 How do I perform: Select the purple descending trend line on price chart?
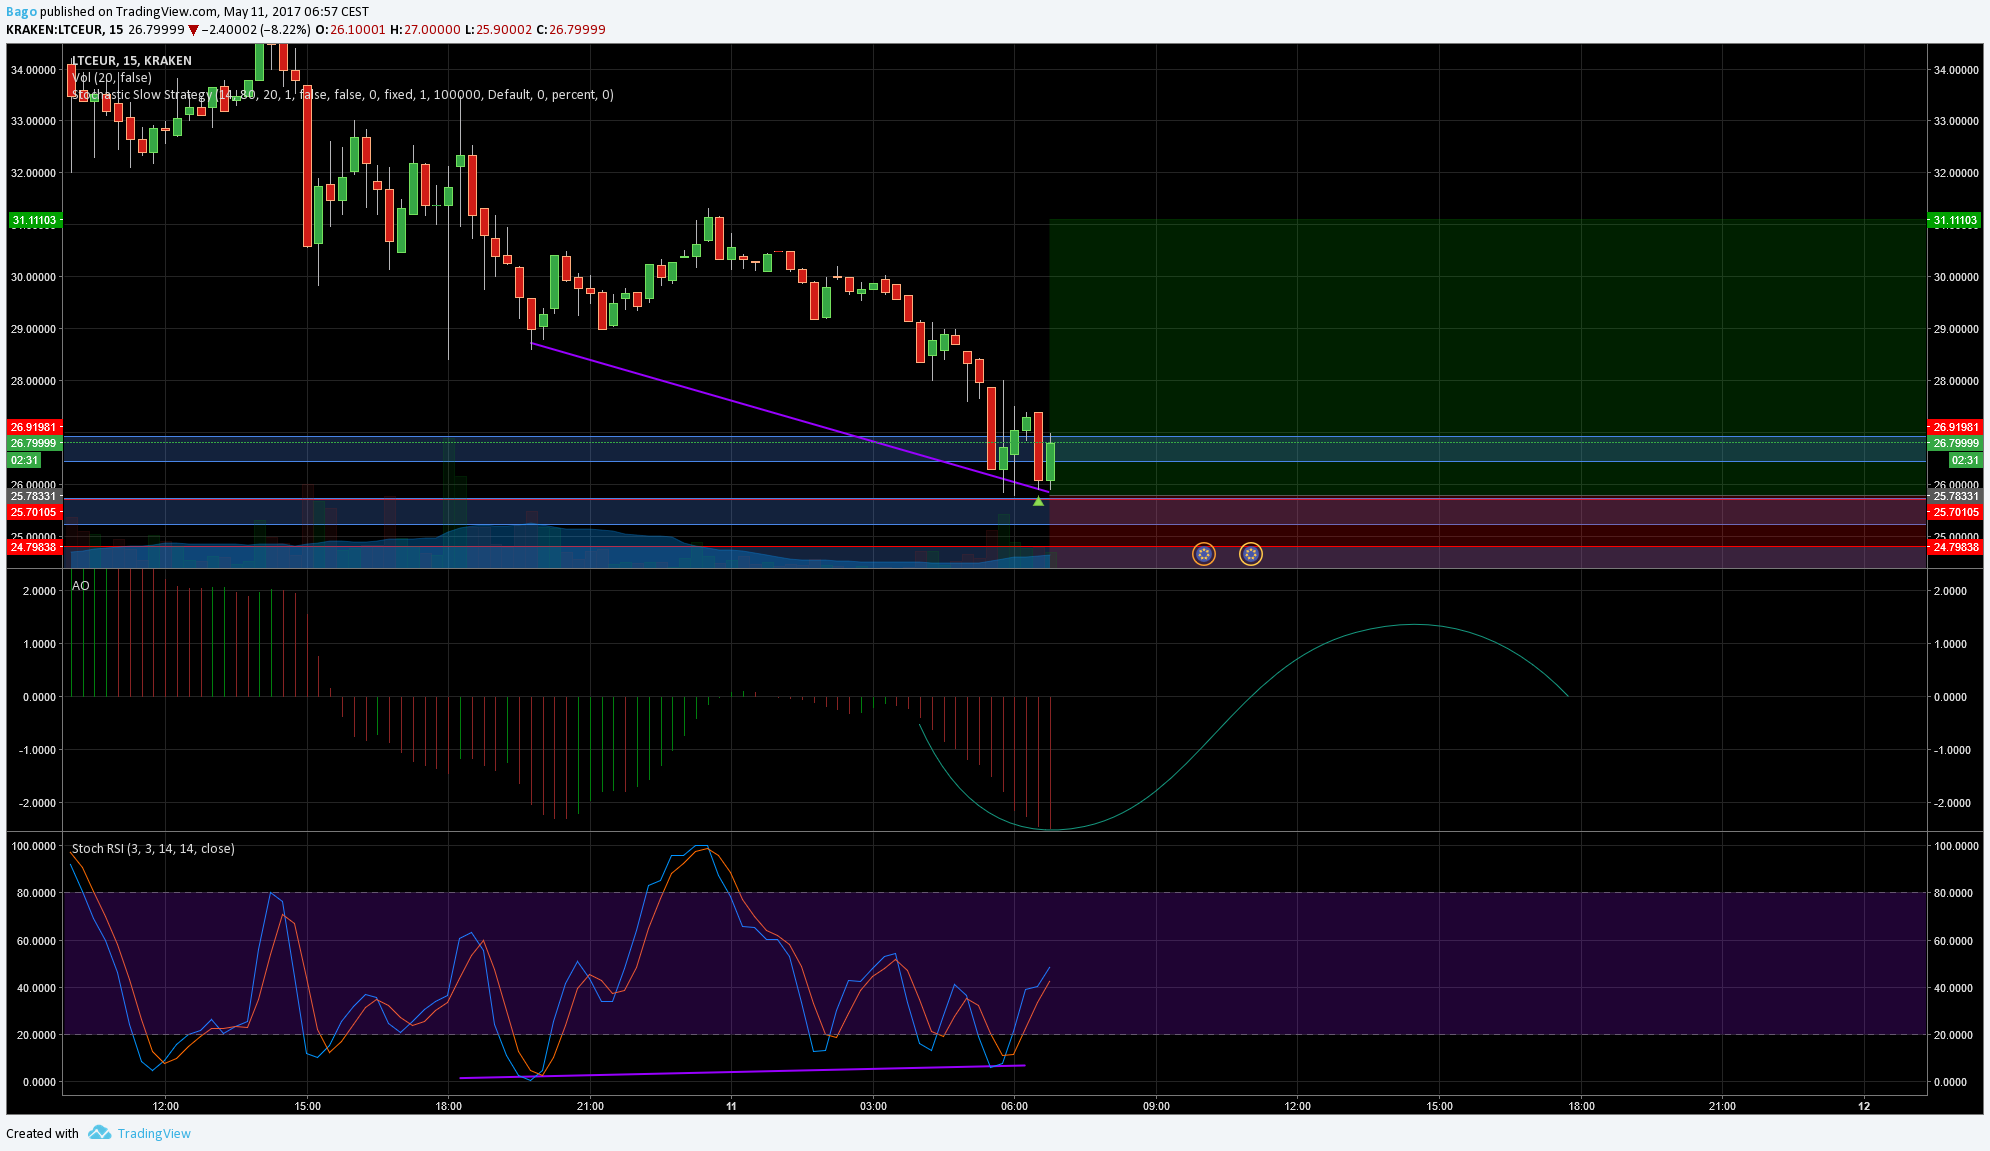point(790,417)
